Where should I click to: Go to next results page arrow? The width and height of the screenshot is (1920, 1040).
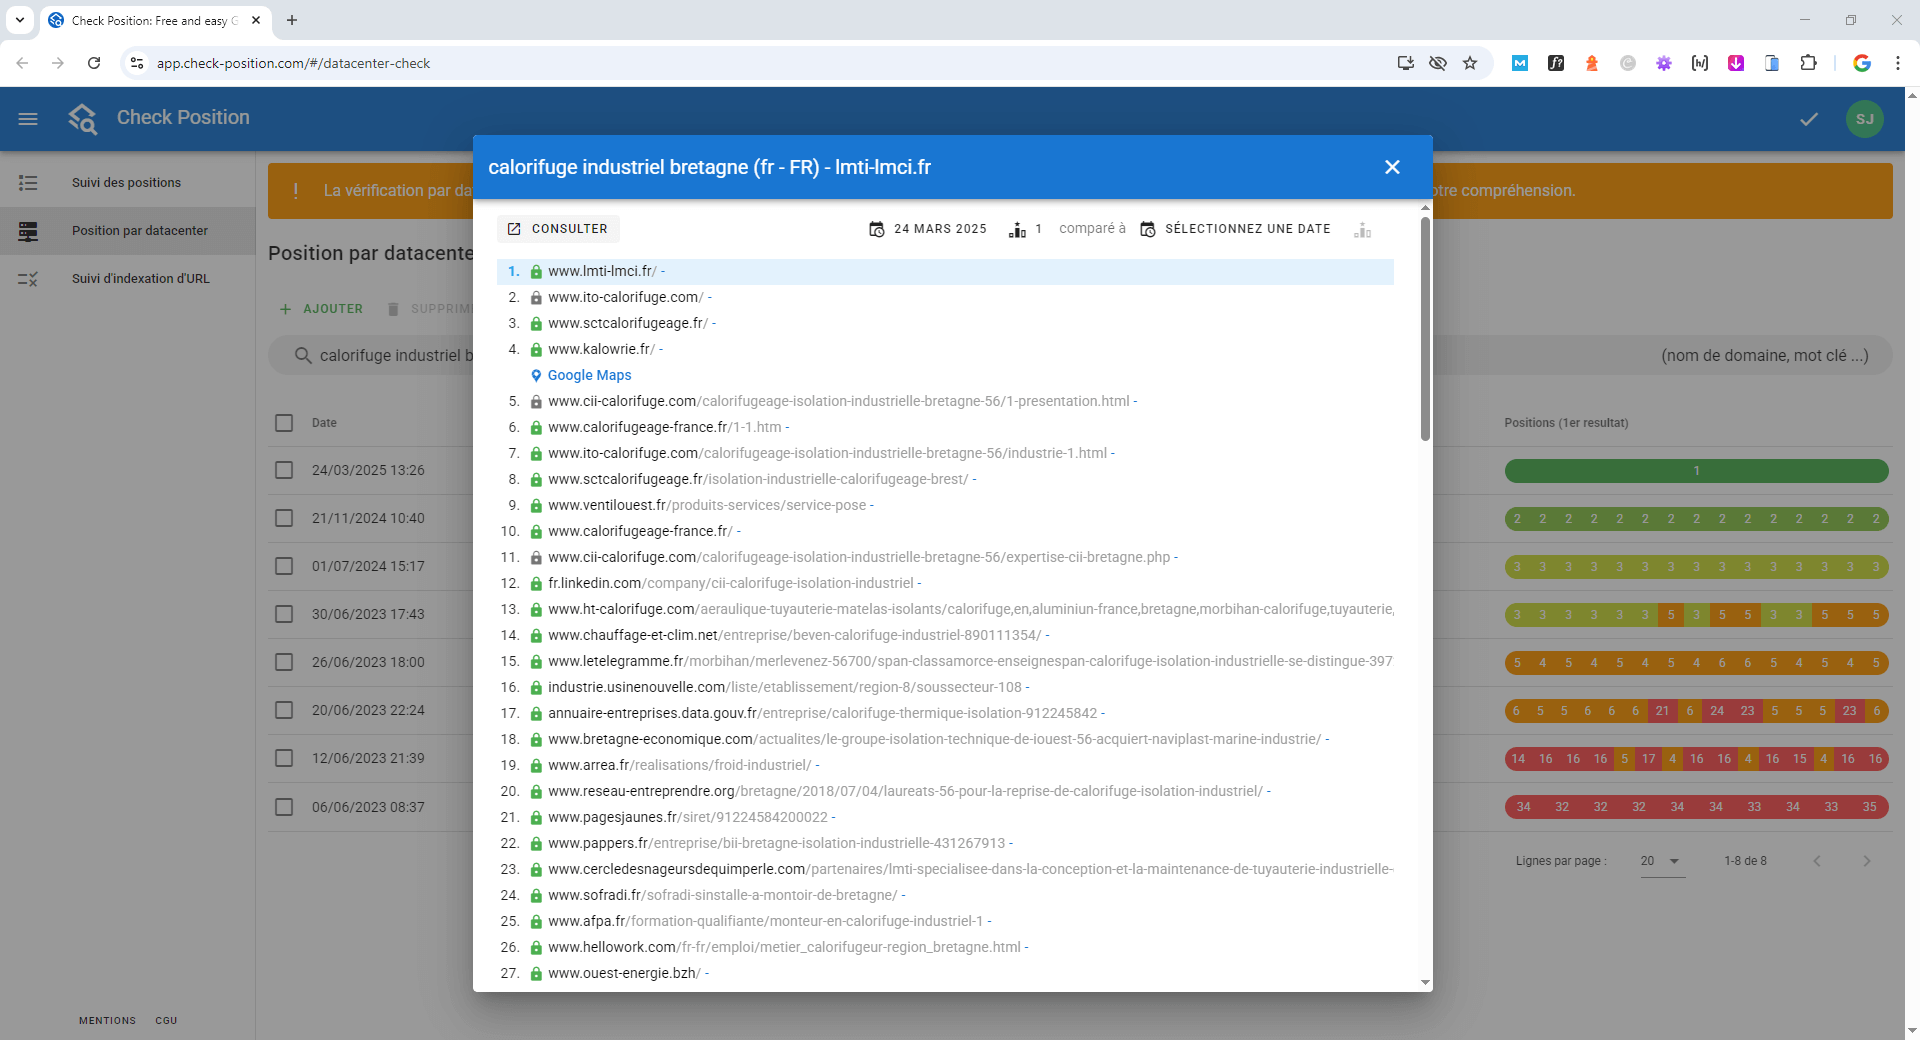[1867, 861]
